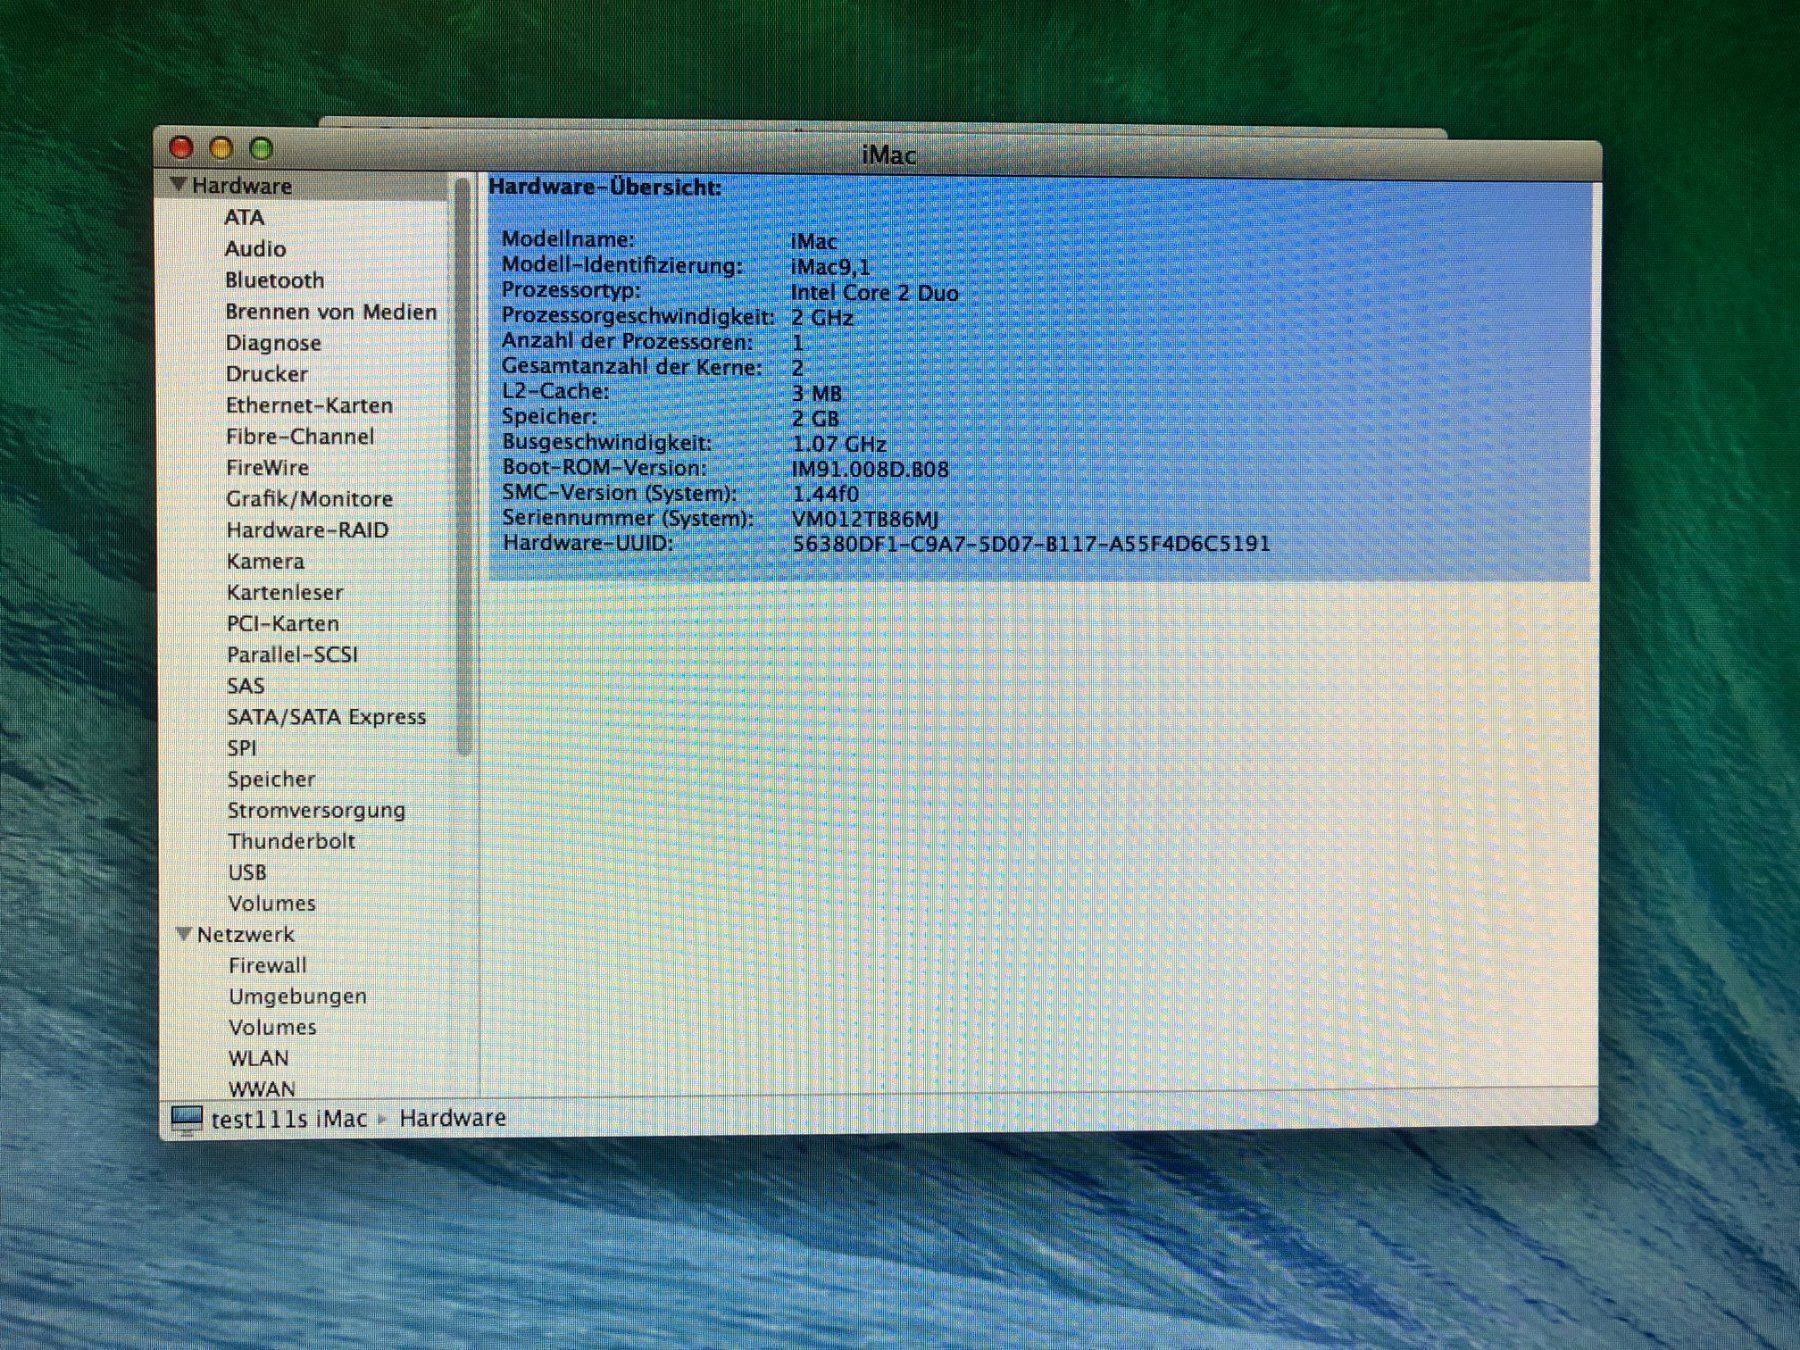
Task: Click the 'Gesamtanzahl der Kerne:' label
Action: point(631,367)
